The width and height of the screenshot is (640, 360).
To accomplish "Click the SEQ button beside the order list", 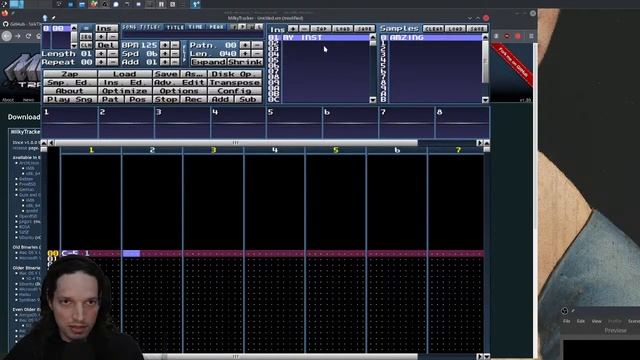I will [x=86, y=37].
